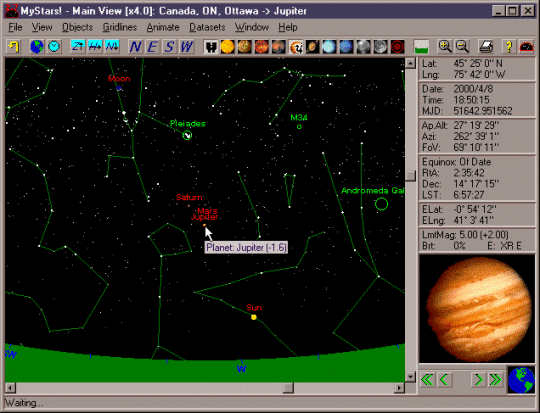Click the single-left step back arrow

445,380
